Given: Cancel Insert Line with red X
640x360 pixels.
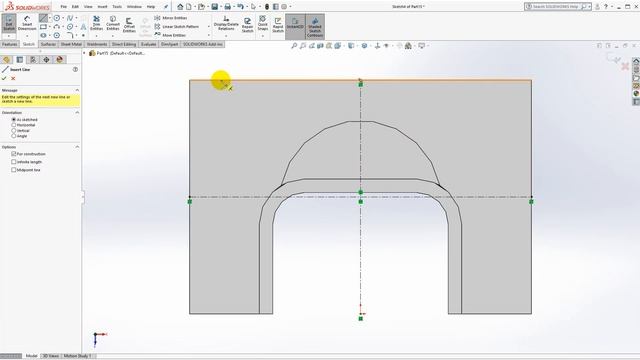Looking at the screenshot, I should click(x=13, y=78).
